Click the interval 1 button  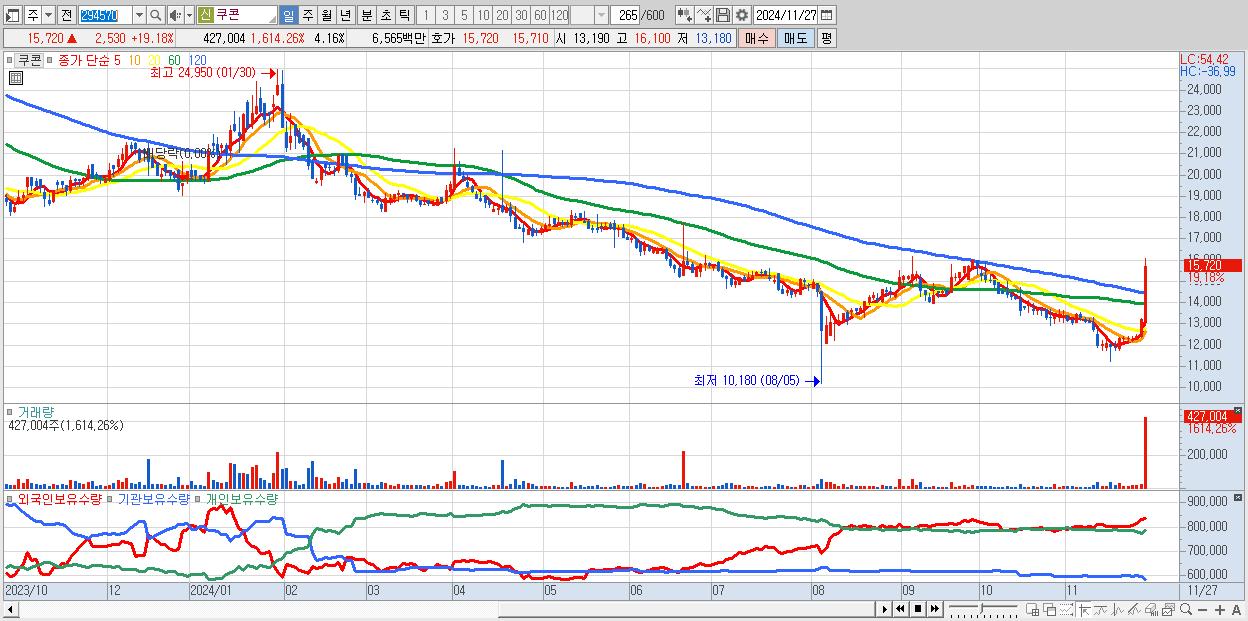pos(425,15)
